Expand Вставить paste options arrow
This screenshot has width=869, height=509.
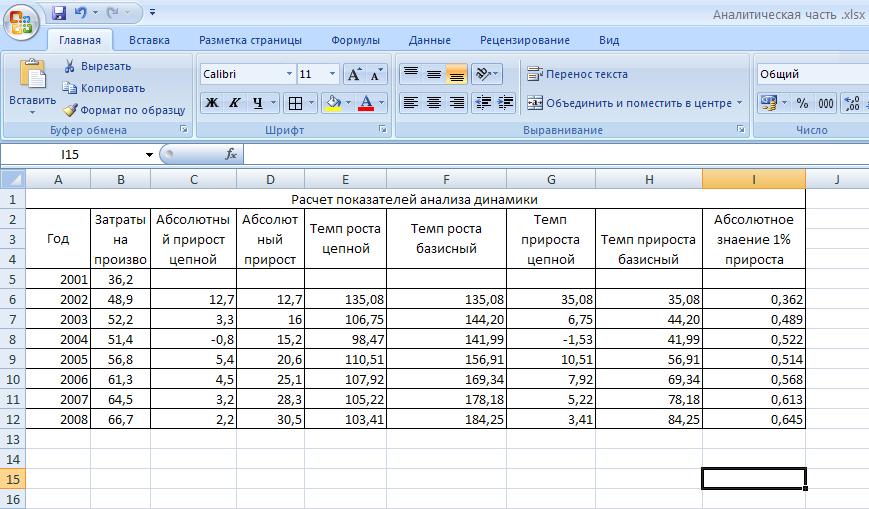point(32,112)
